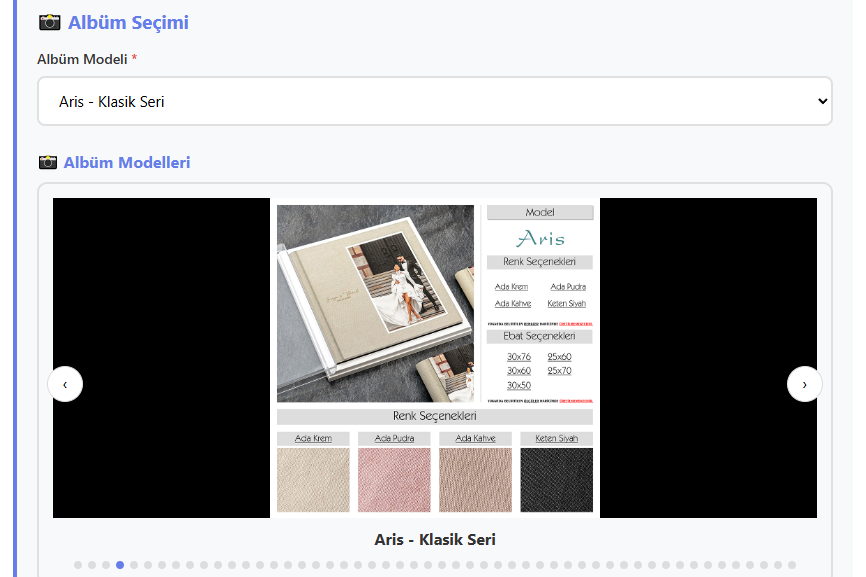Screen dimensions: 866x577
Task: Click camera icon beside Albüm Modelleri heading
Action: click(47, 162)
